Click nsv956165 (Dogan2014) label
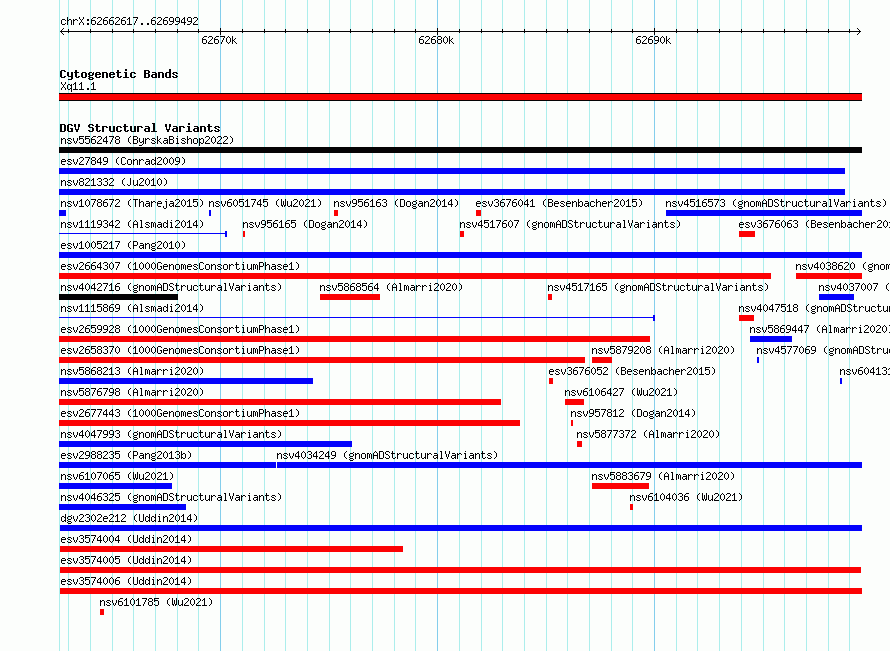This screenshot has height=651, width=890. coord(305,224)
